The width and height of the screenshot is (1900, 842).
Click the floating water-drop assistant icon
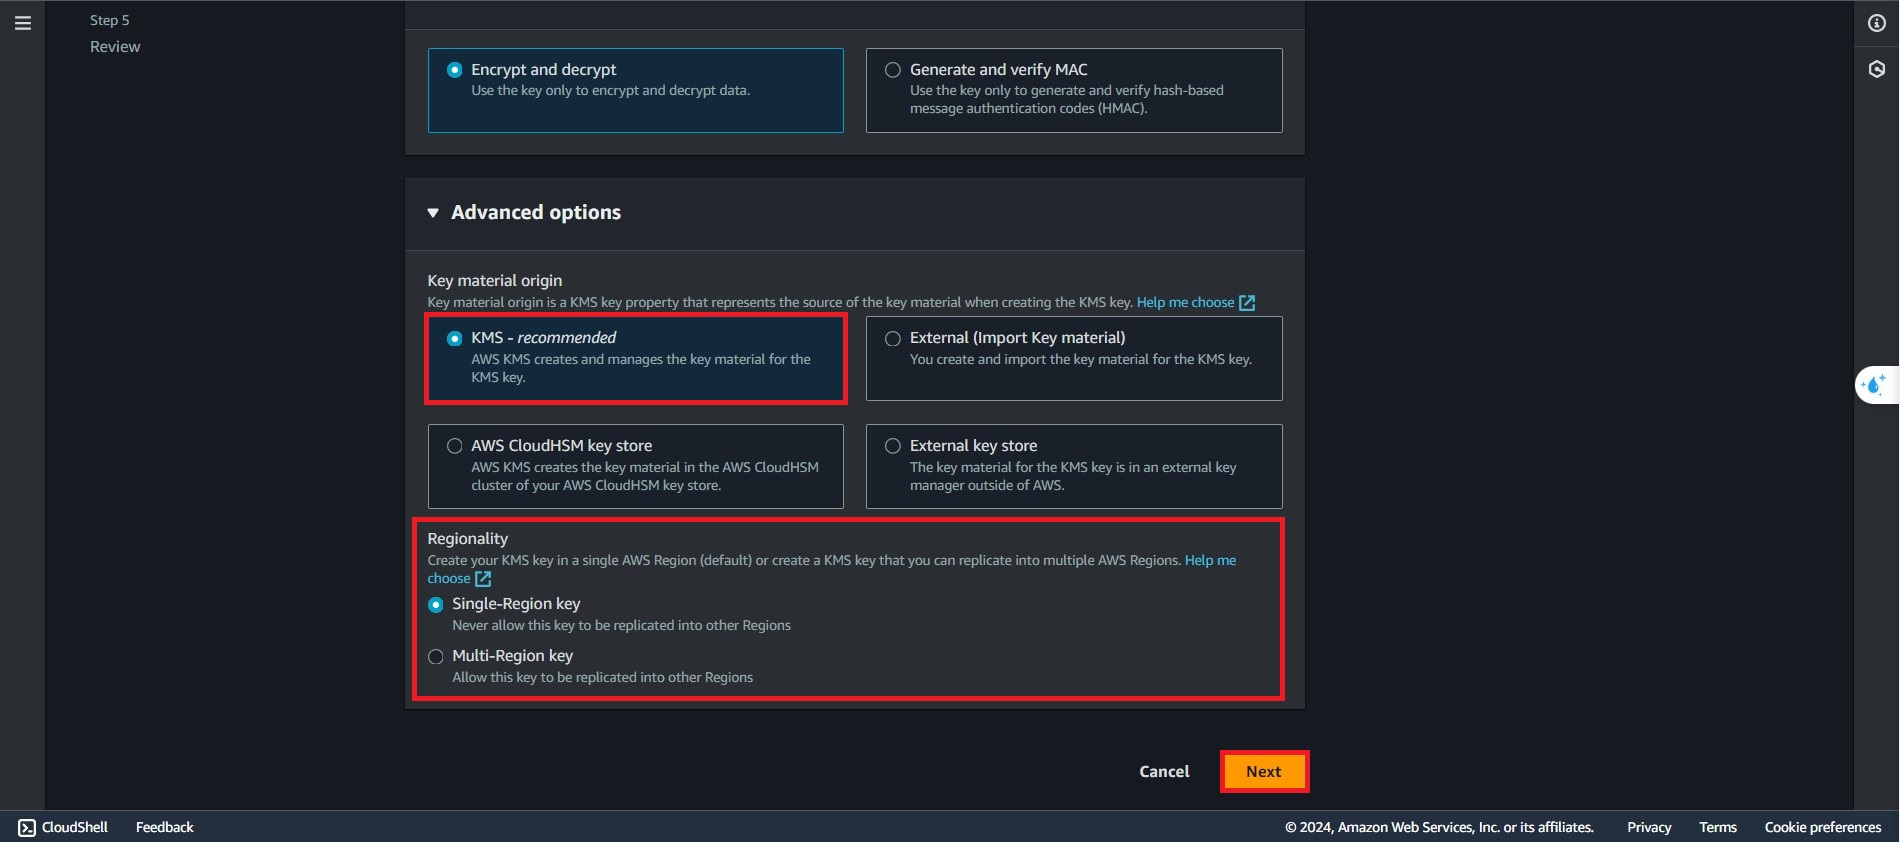click(x=1874, y=385)
